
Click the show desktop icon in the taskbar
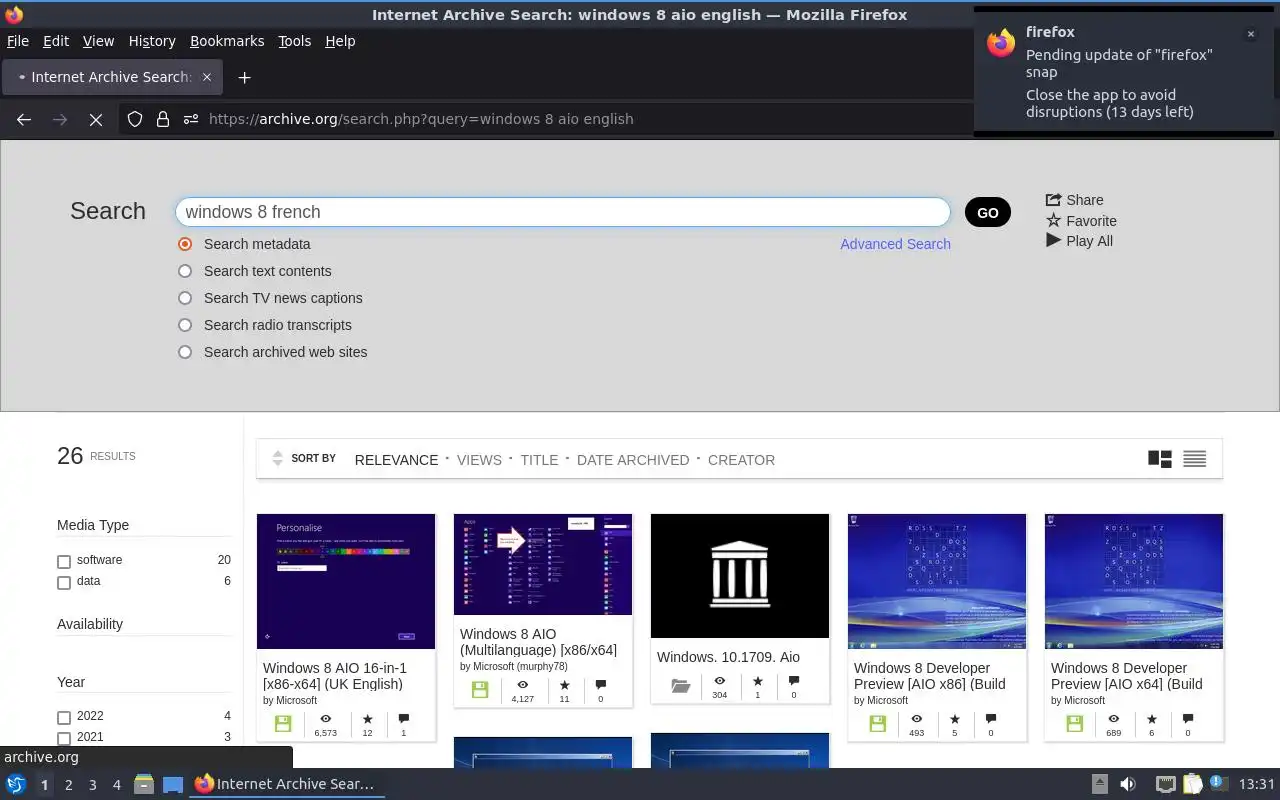point(173,784)
